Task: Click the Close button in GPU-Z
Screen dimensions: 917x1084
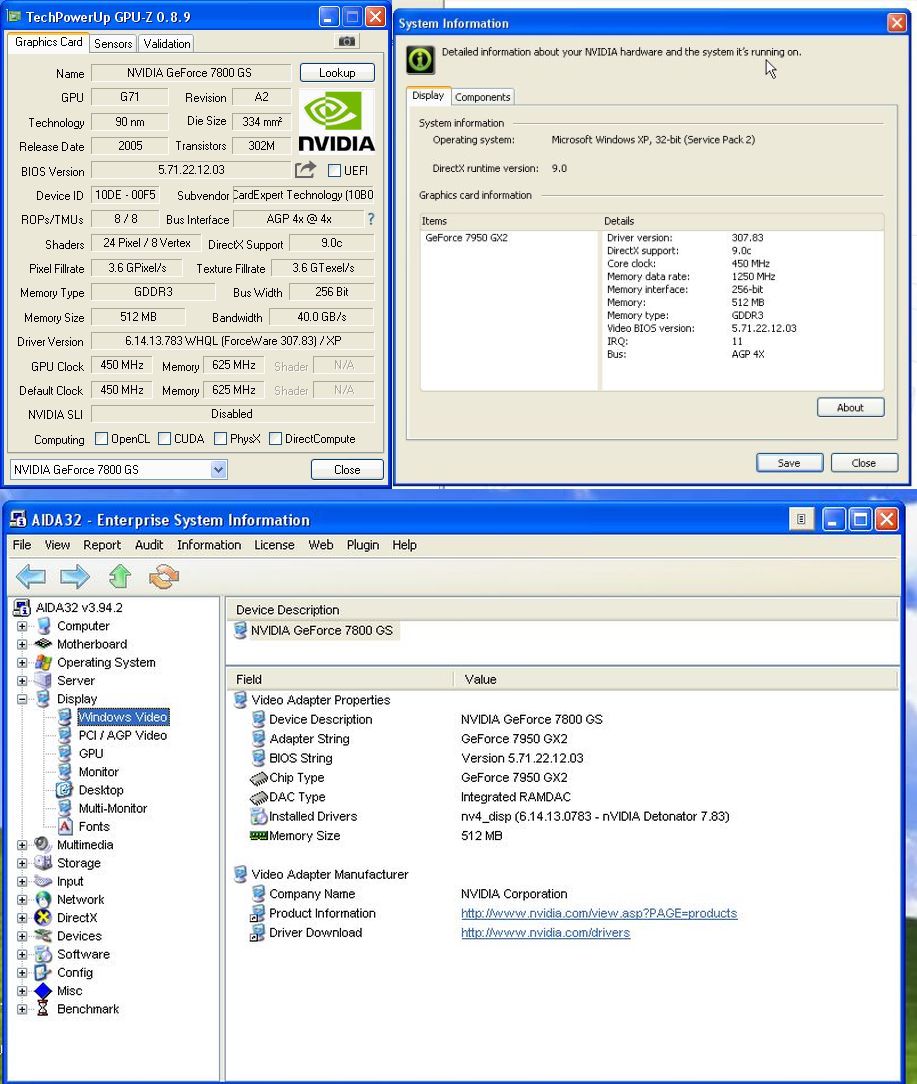Action: click(x=347, y=470)
